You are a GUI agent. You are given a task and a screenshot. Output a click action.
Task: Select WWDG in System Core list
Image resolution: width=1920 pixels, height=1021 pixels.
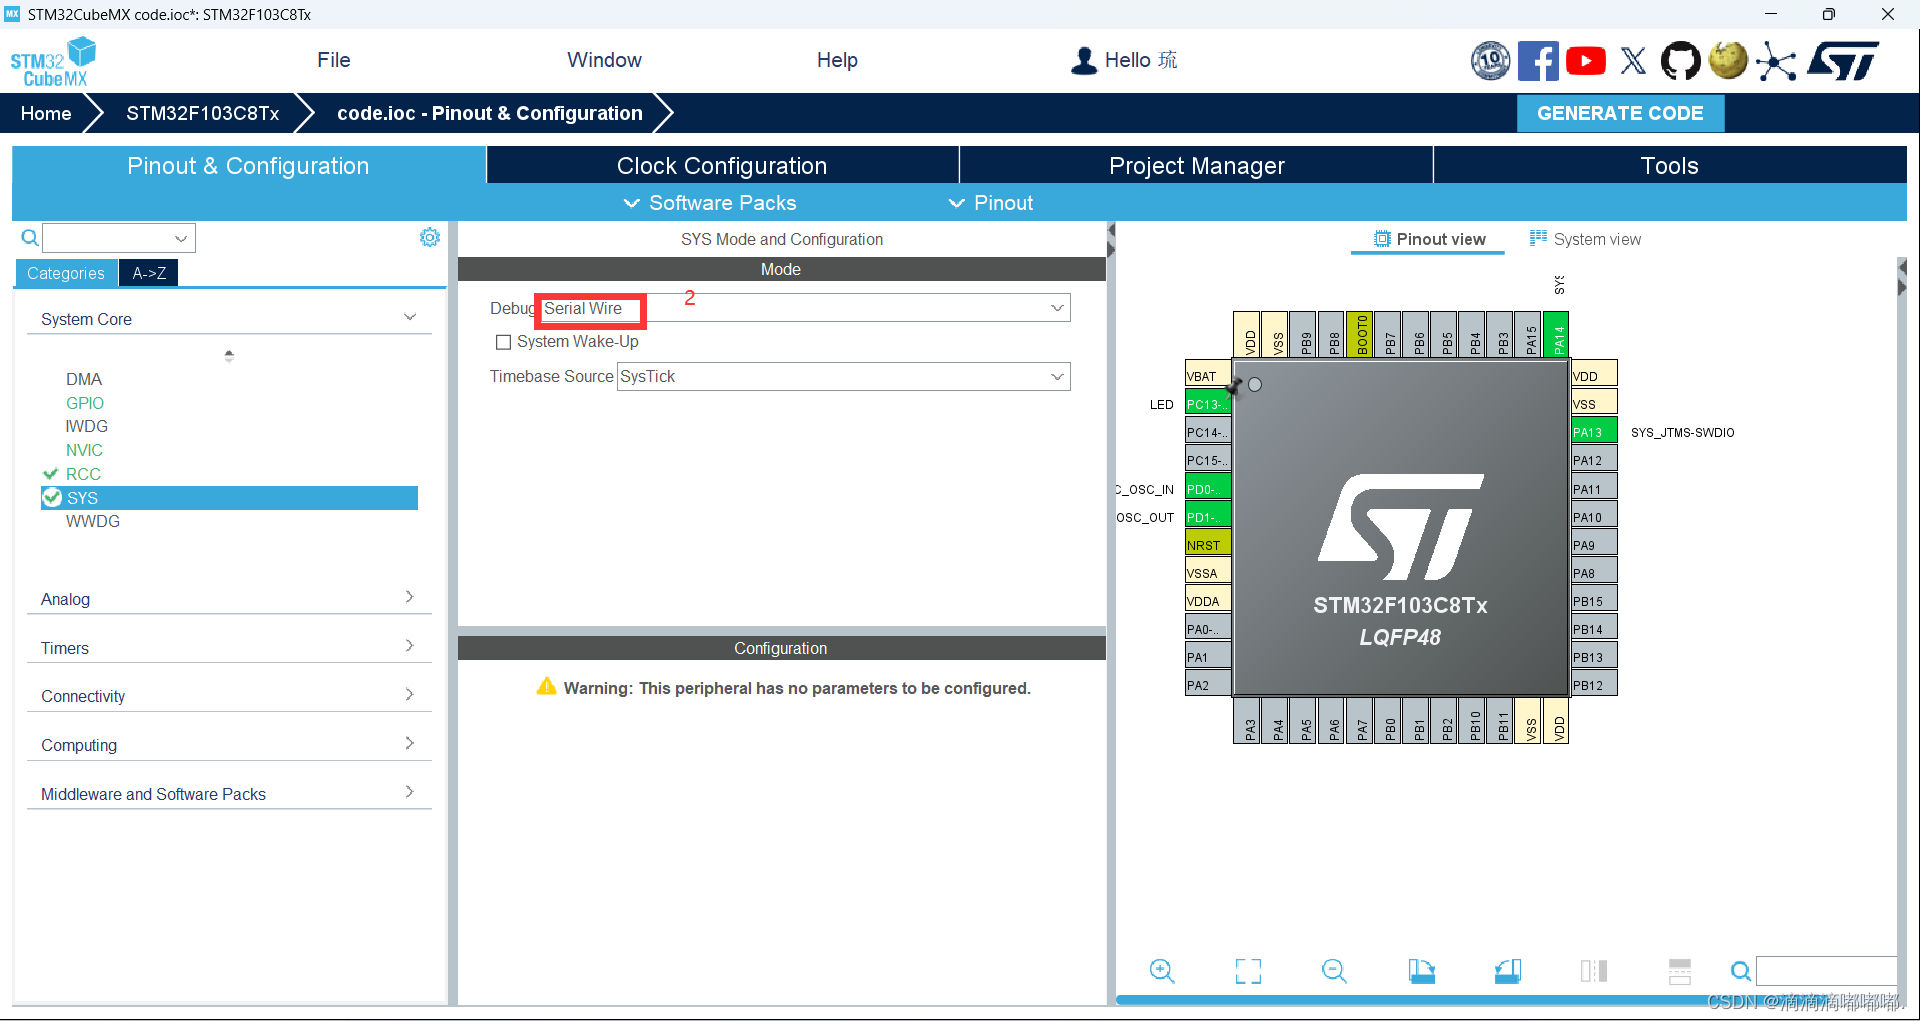click(92, 521)
